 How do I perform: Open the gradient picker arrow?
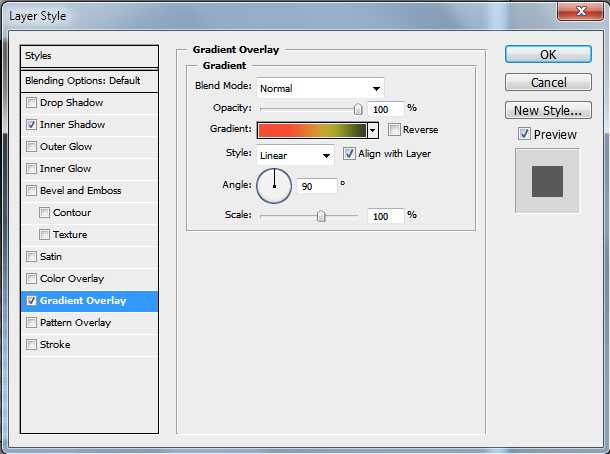(373, 130)
